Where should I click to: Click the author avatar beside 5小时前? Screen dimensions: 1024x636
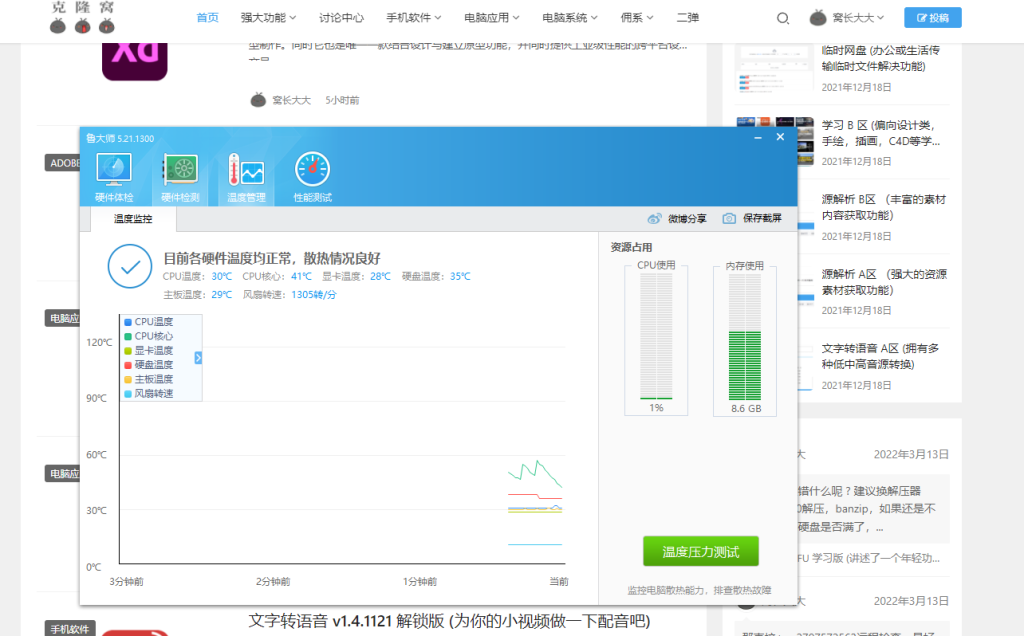pos(258,100)
